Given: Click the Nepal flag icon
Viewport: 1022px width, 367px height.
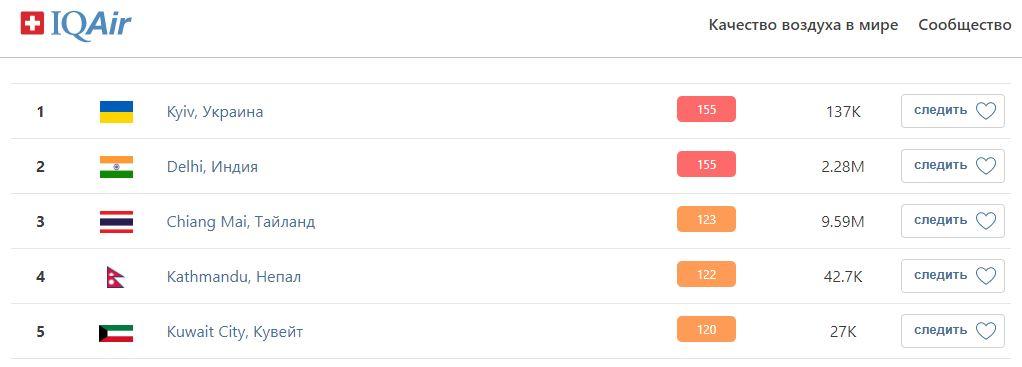Looking at the screenshot, I should (115, 277).
